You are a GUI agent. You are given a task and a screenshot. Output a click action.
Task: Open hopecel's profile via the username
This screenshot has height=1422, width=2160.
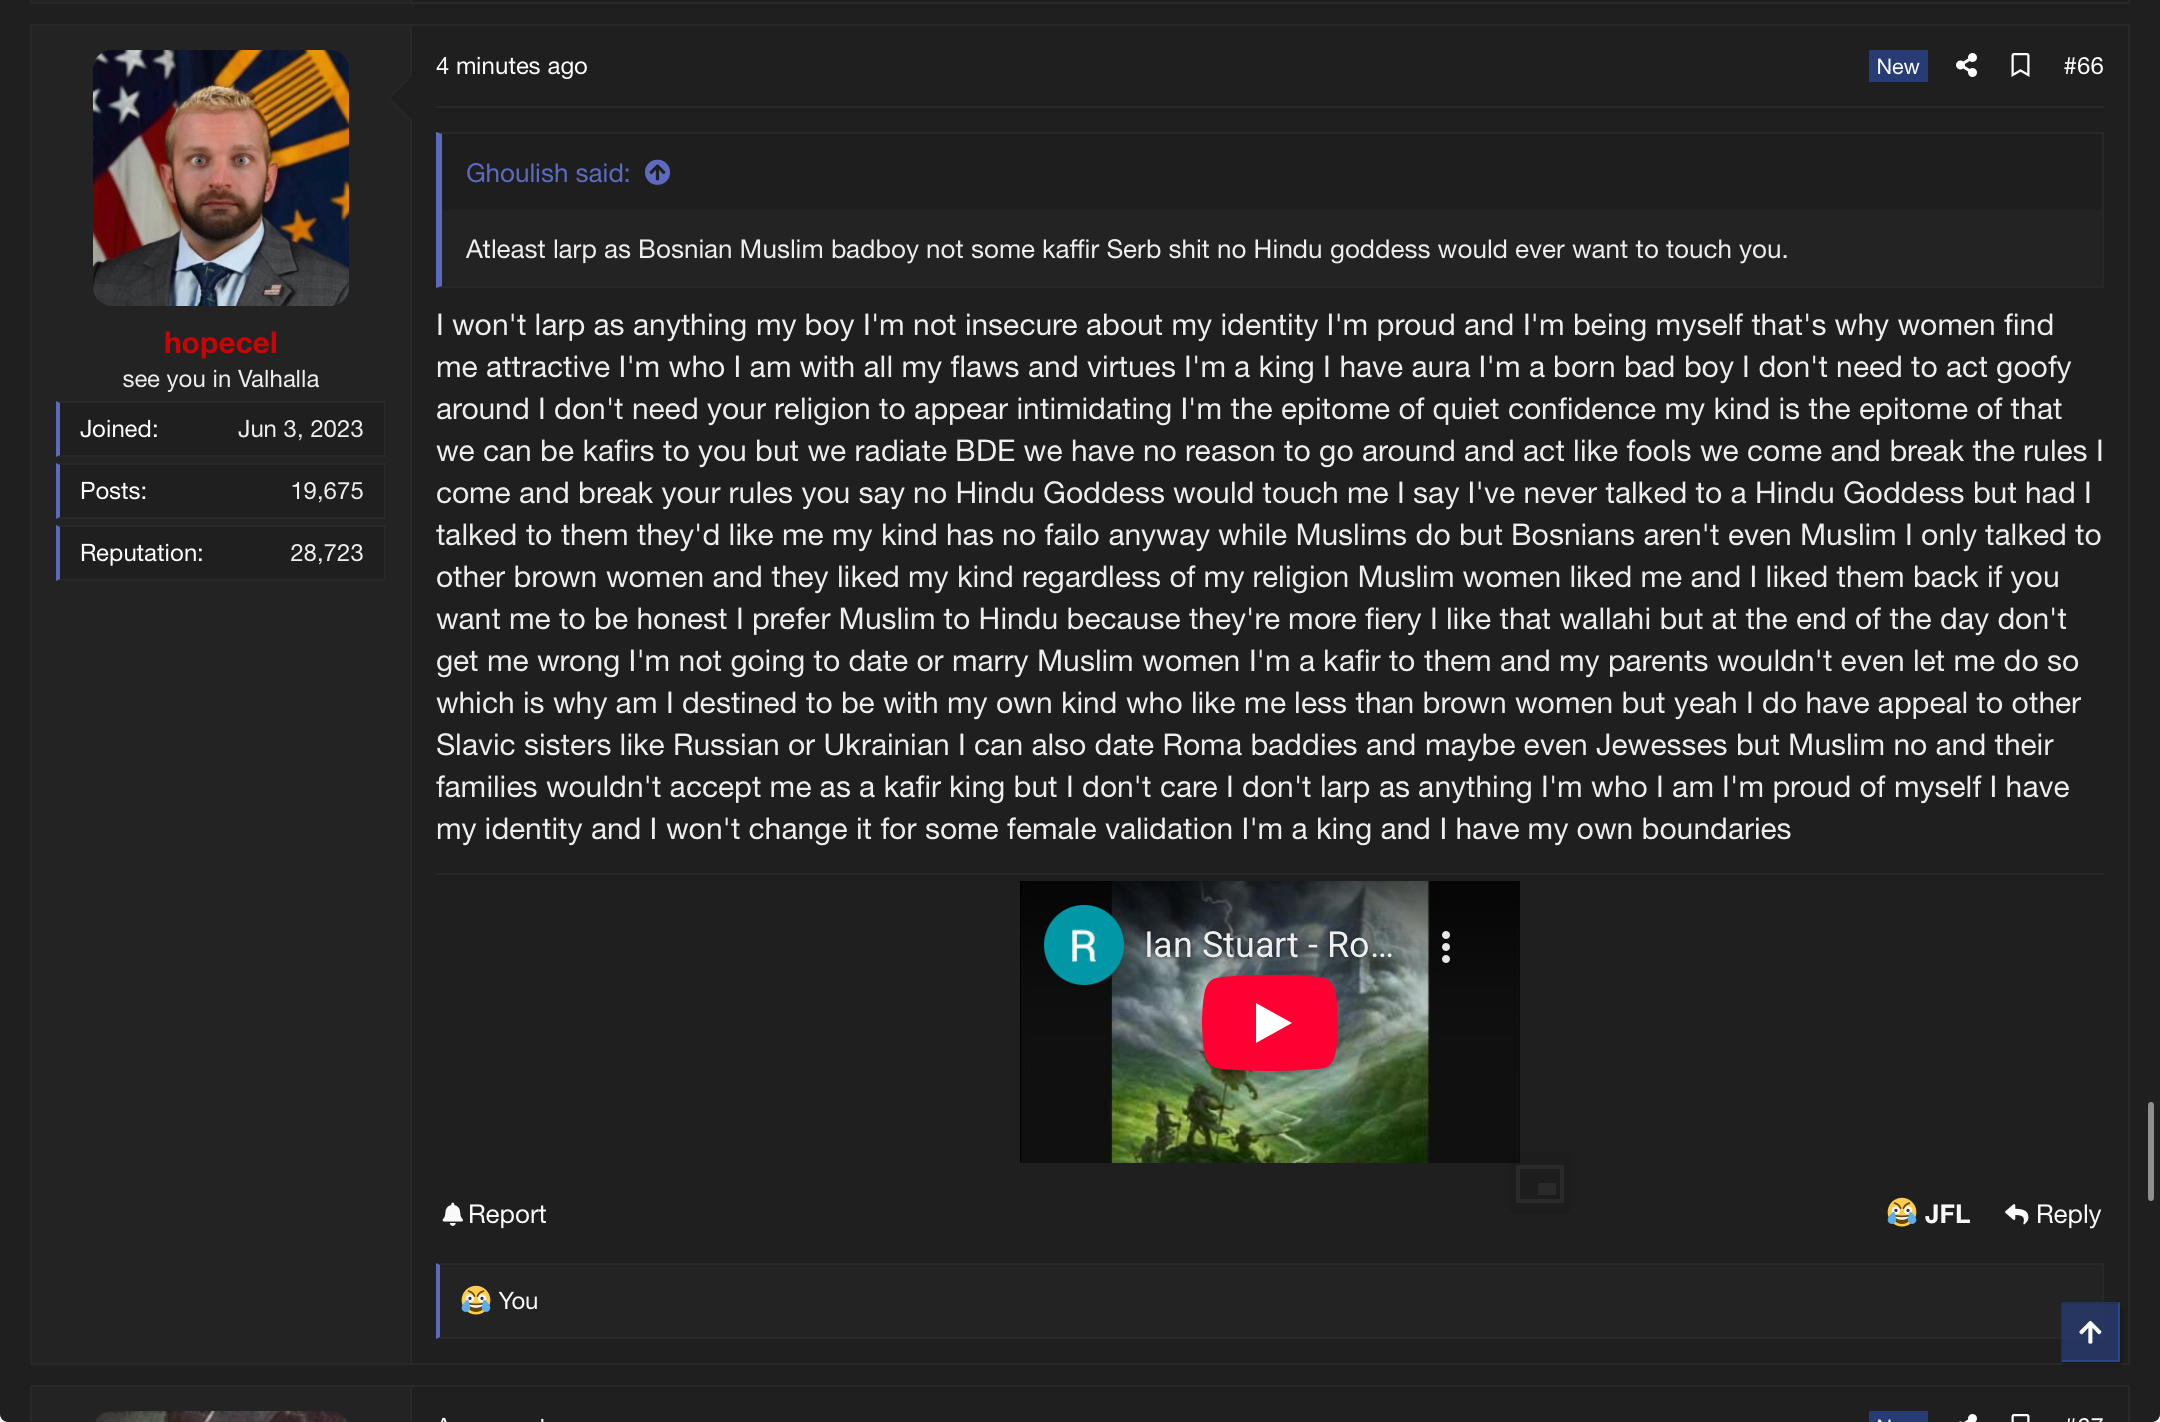pyautogui.click(x=220, y=343)
